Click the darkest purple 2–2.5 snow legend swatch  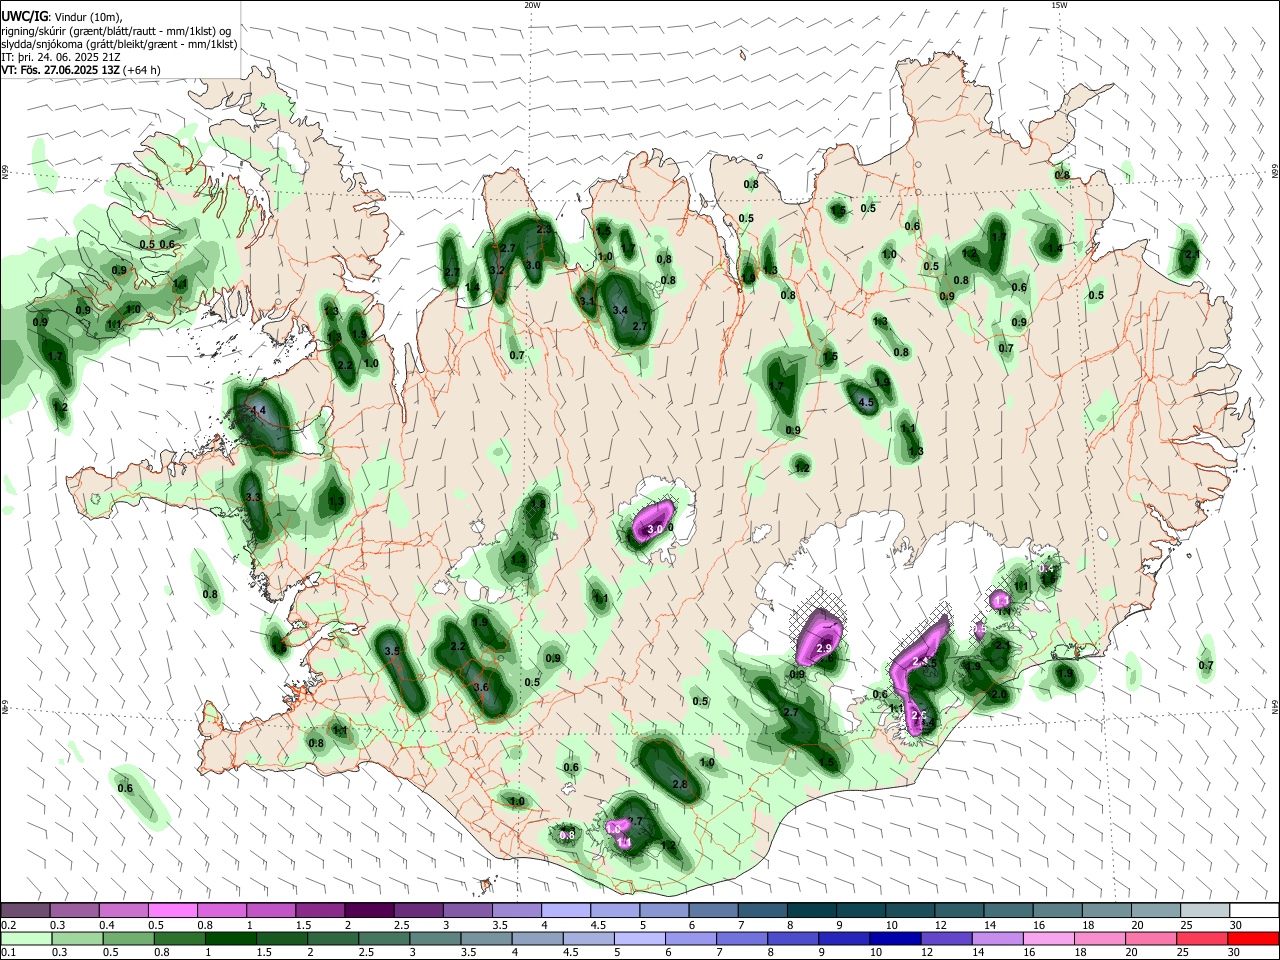pyautogui.click(x=369, y=911)
